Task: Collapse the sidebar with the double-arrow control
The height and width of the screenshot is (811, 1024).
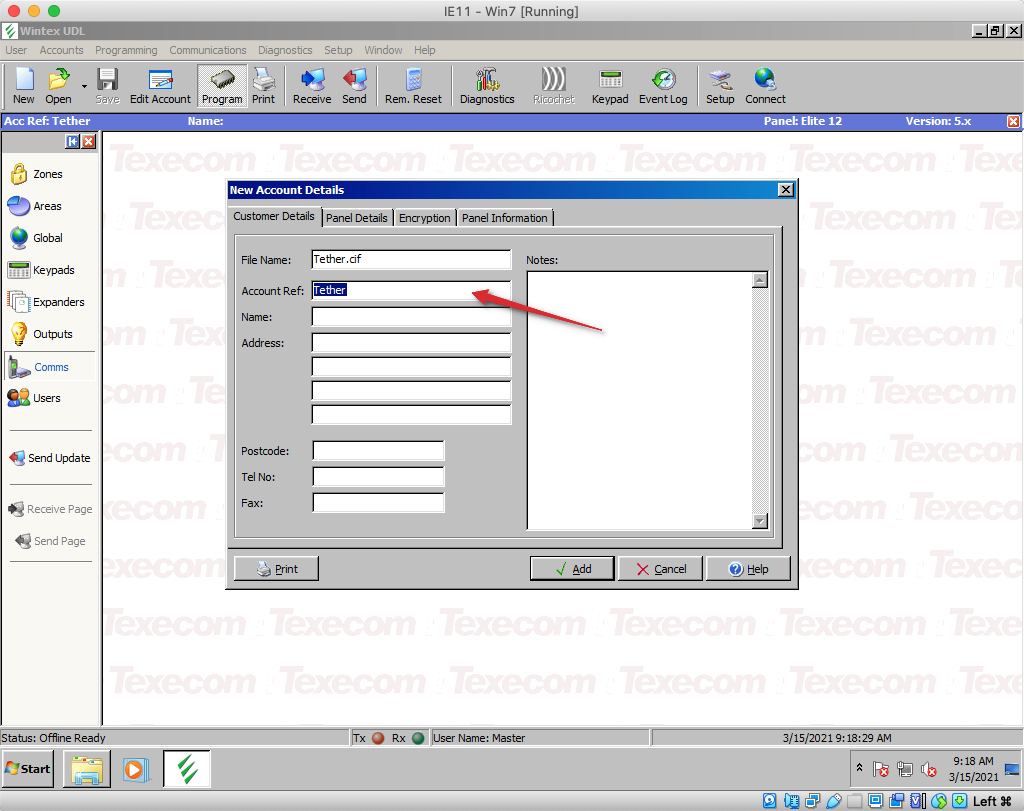Action: 70,141
